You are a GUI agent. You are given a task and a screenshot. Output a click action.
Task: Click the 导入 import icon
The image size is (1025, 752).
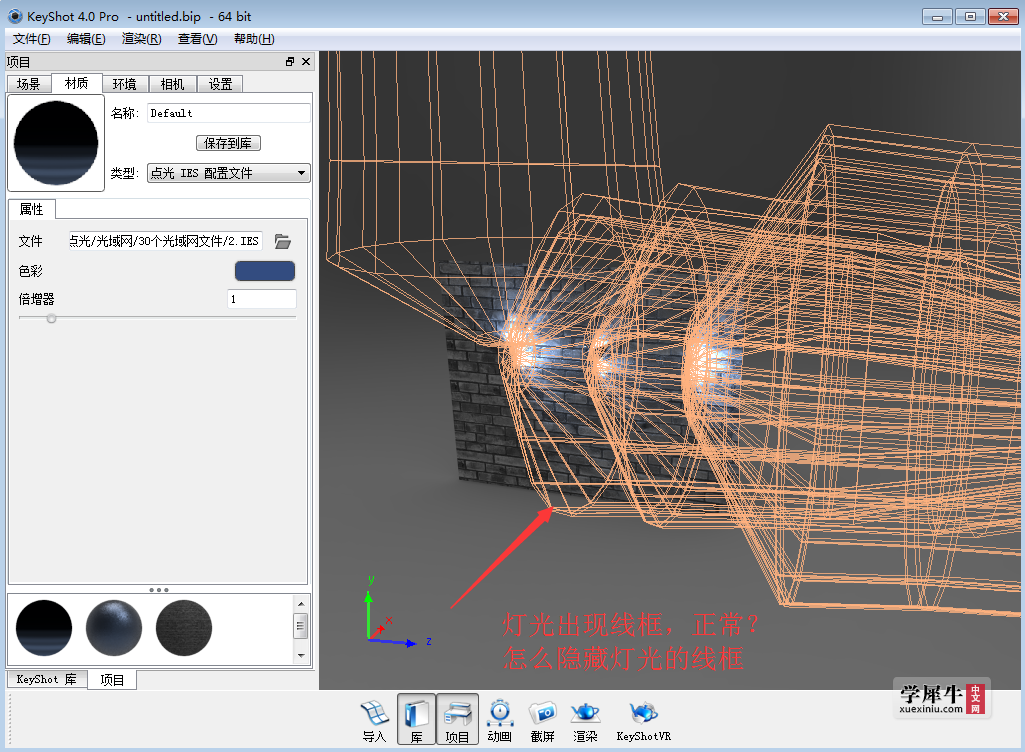(x=375, y=720)
